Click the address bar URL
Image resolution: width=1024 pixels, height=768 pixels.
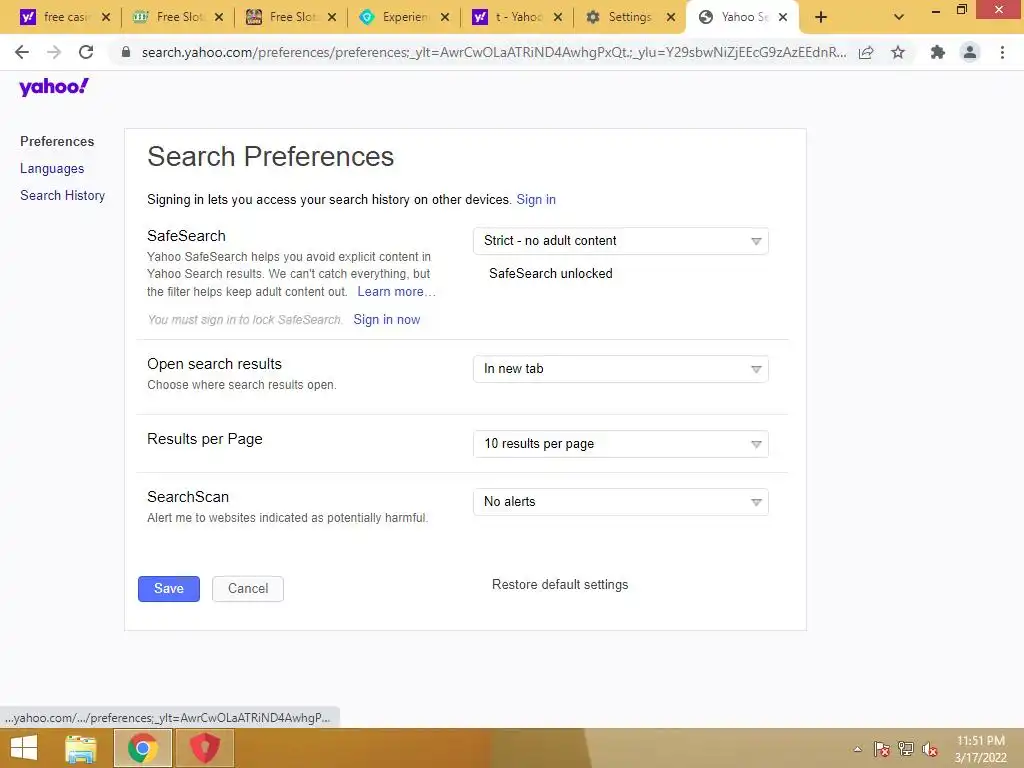[x=494, y=52]
